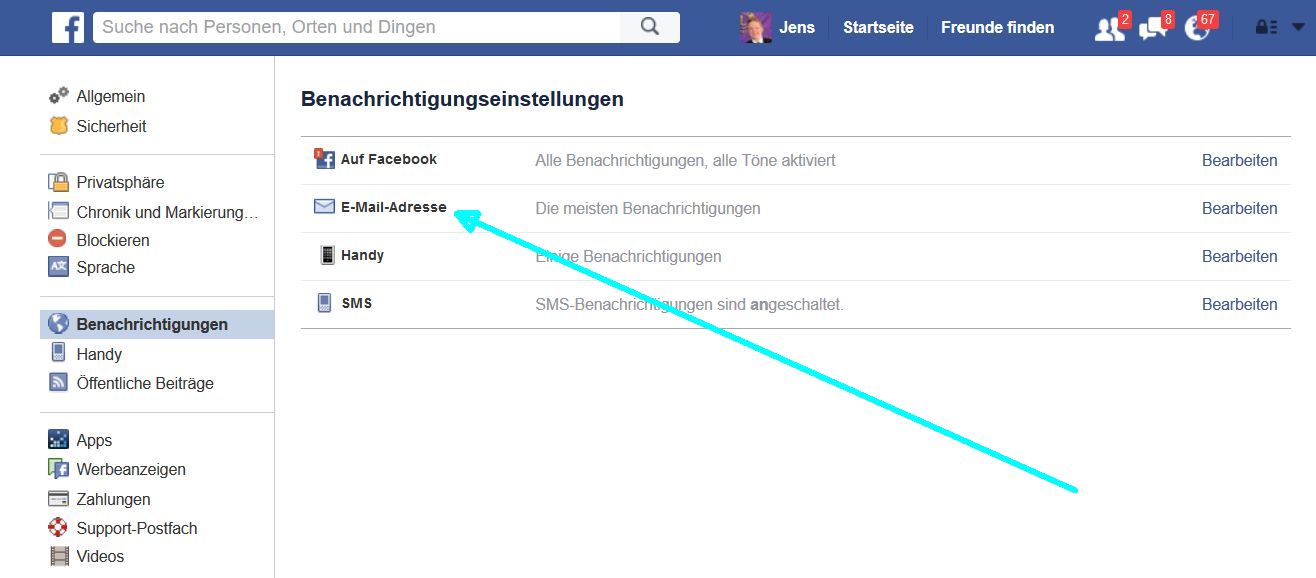Image resolution: width=1316 pixels, height=578 pixels.
Task: Open Support-Postfach
Action: click(x=137, y=528)
